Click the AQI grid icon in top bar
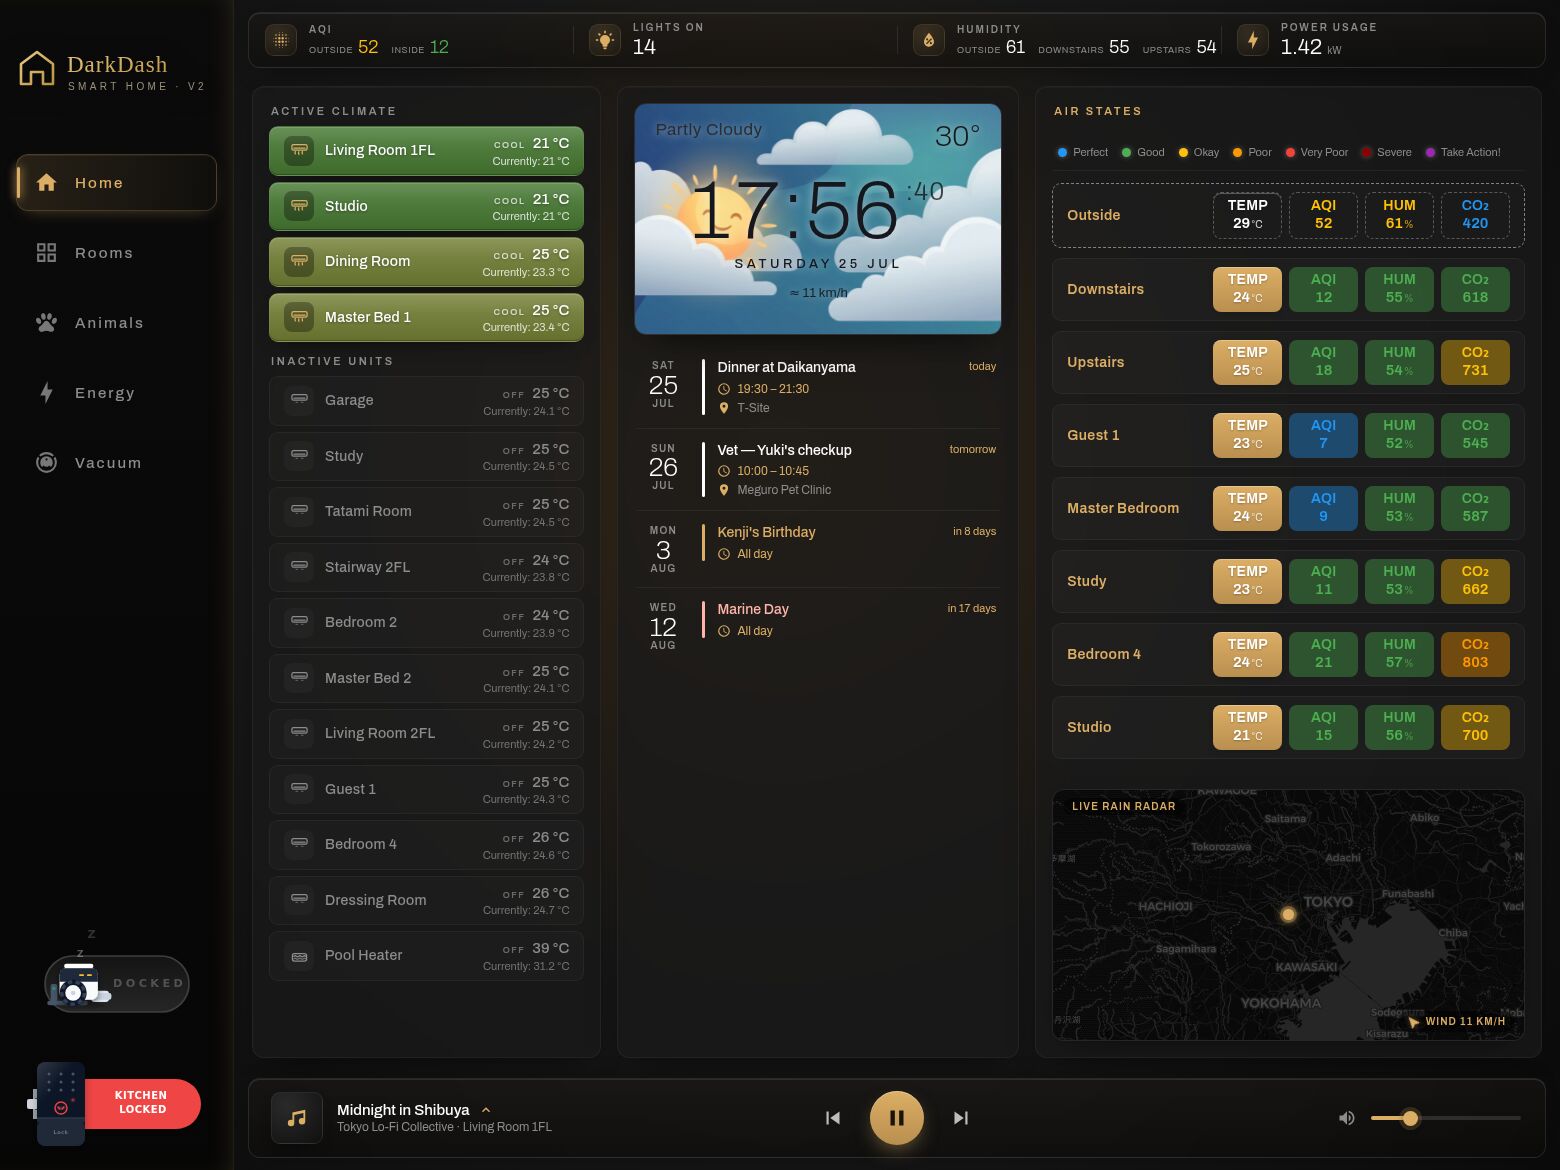This screenshot has height=1170, width=1560. tap(281, 40)
